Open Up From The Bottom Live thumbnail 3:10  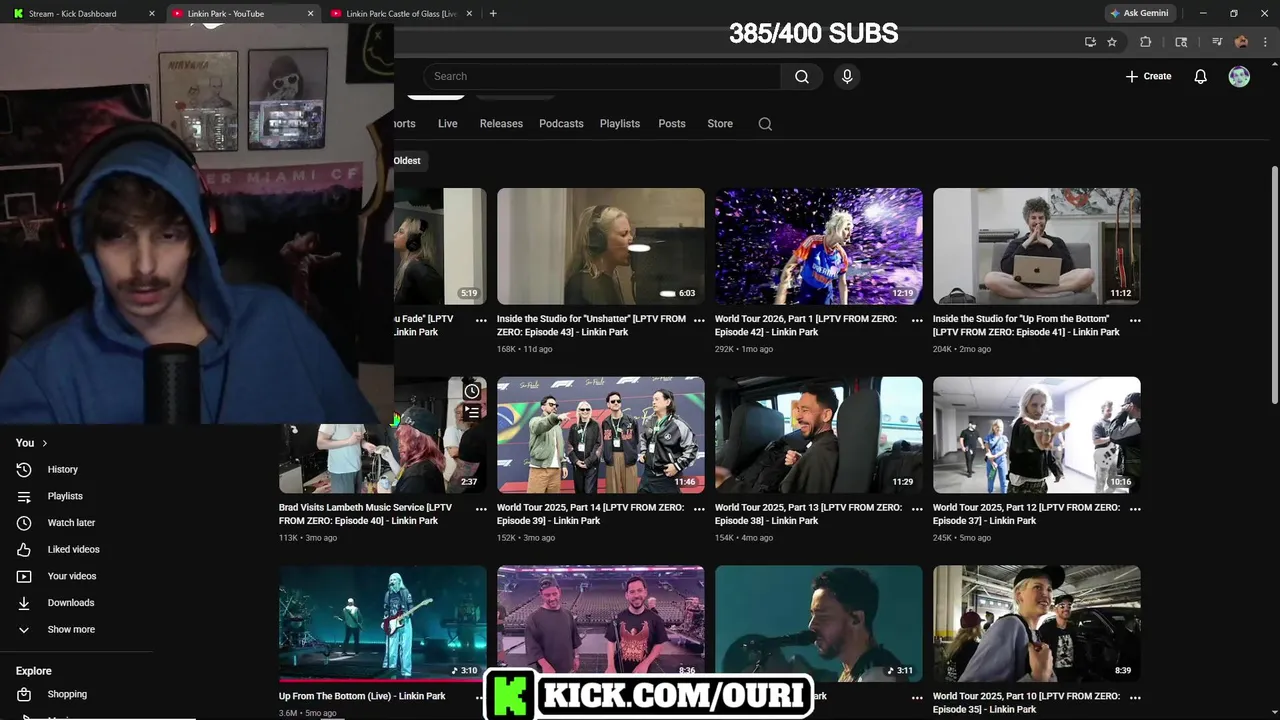383,624
